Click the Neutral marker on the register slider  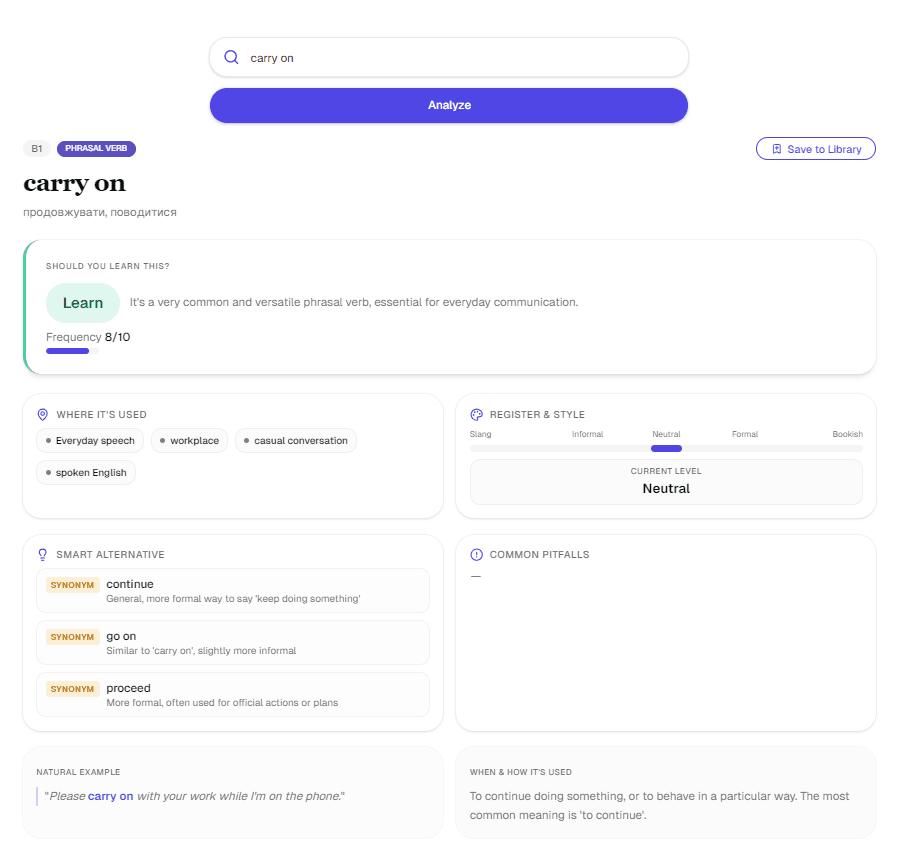(666, 448)
